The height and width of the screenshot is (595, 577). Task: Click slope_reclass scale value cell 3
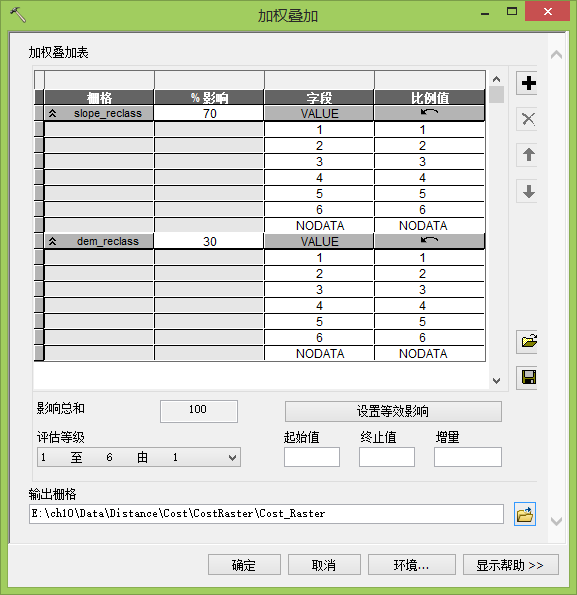coord(429,162)
